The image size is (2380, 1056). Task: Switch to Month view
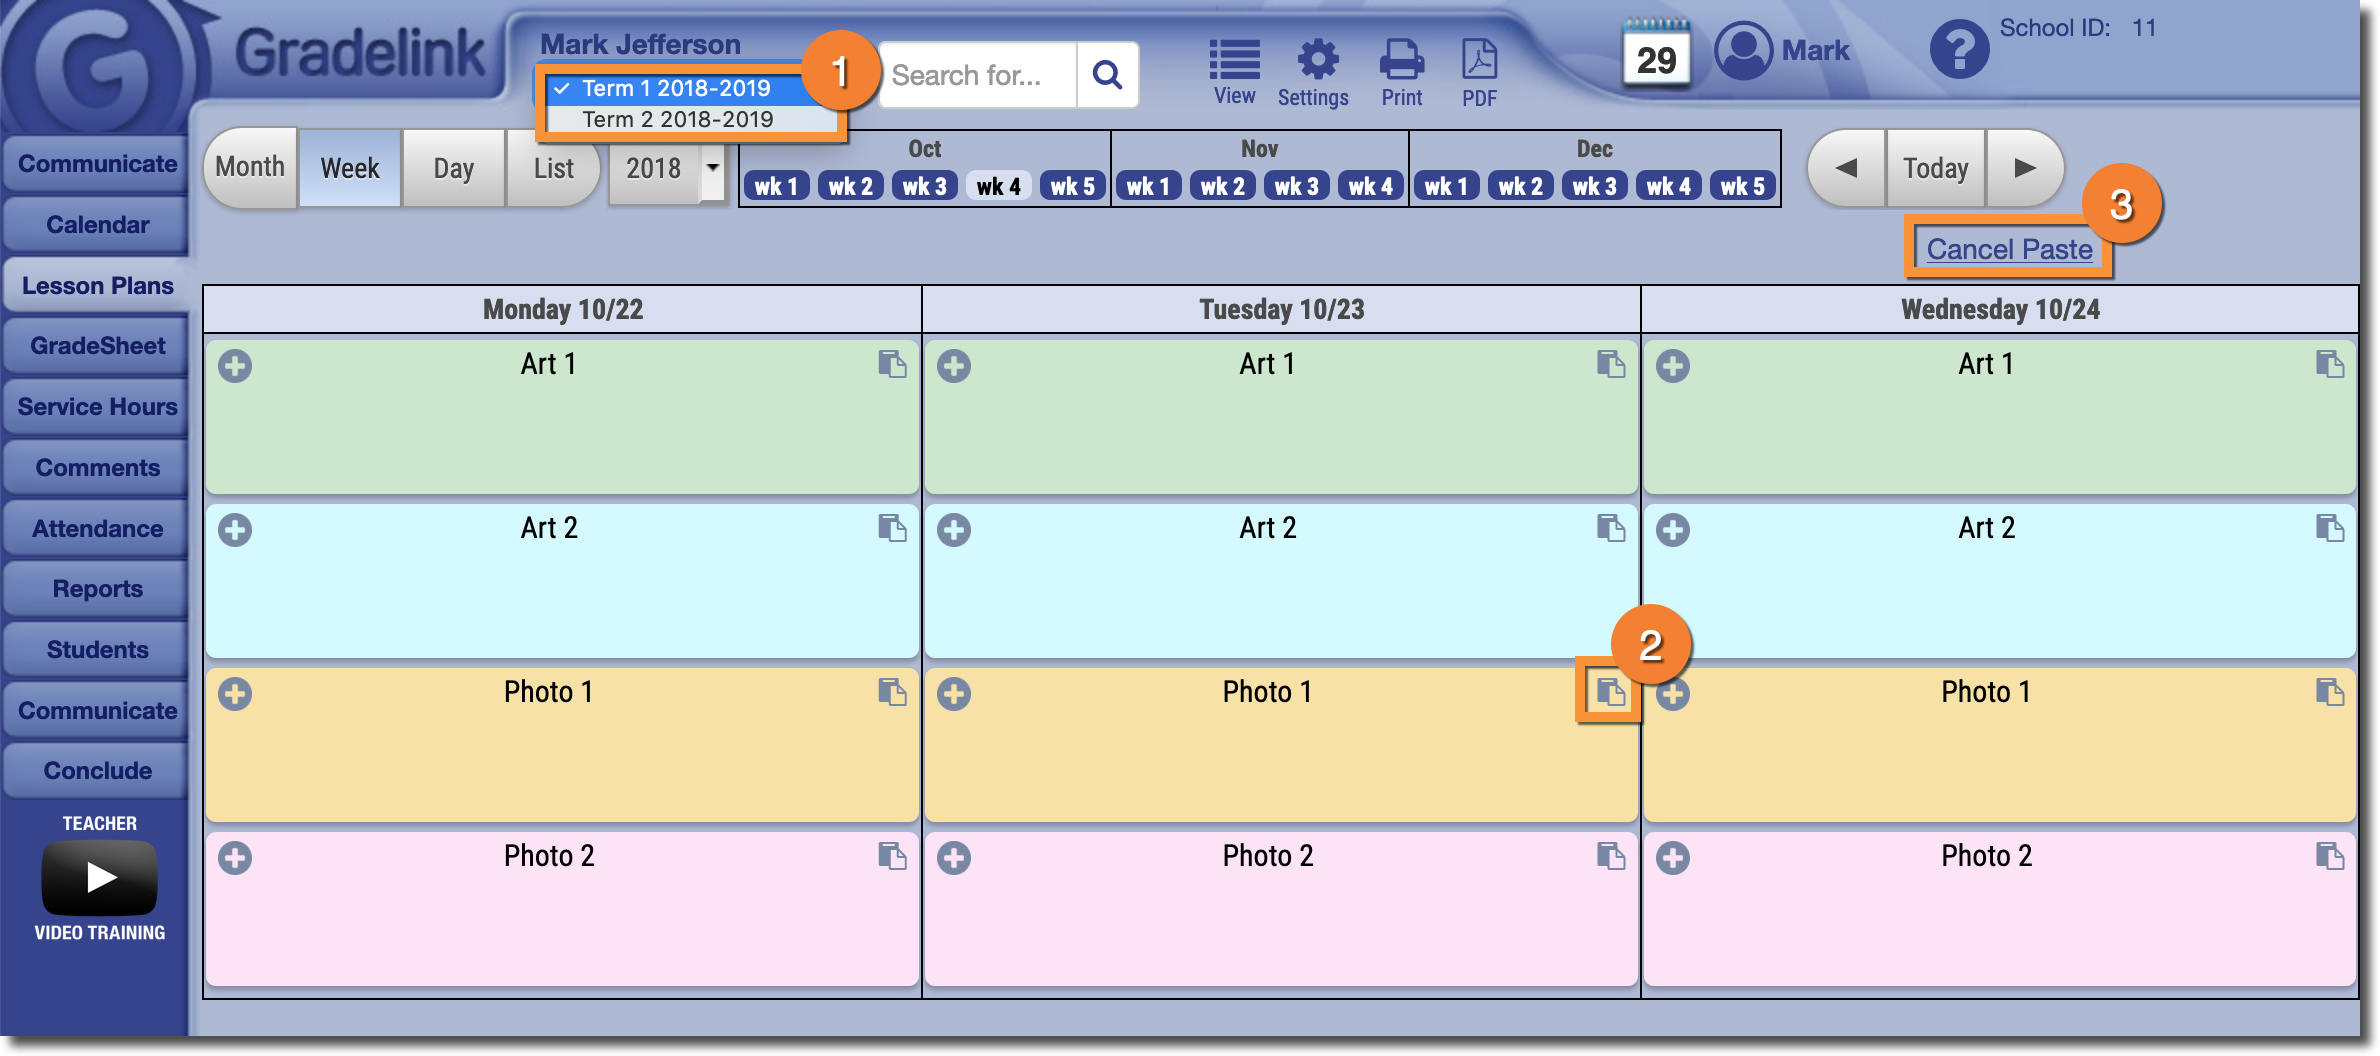249,167
